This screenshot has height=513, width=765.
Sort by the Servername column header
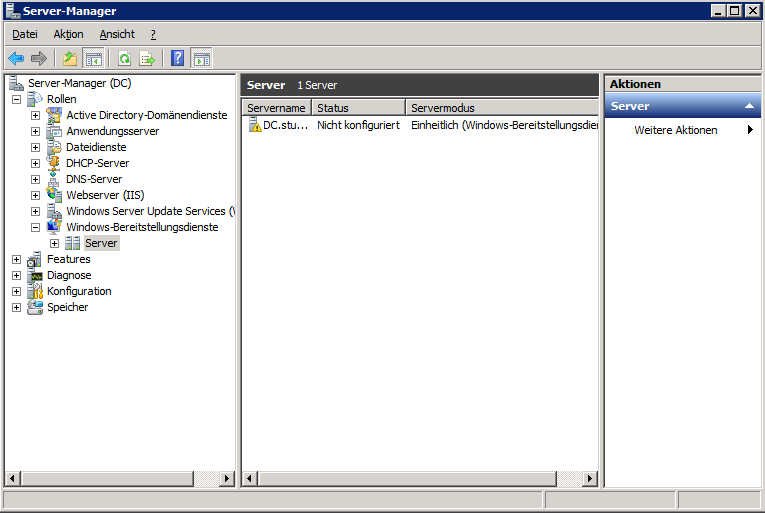pos(276,107)
